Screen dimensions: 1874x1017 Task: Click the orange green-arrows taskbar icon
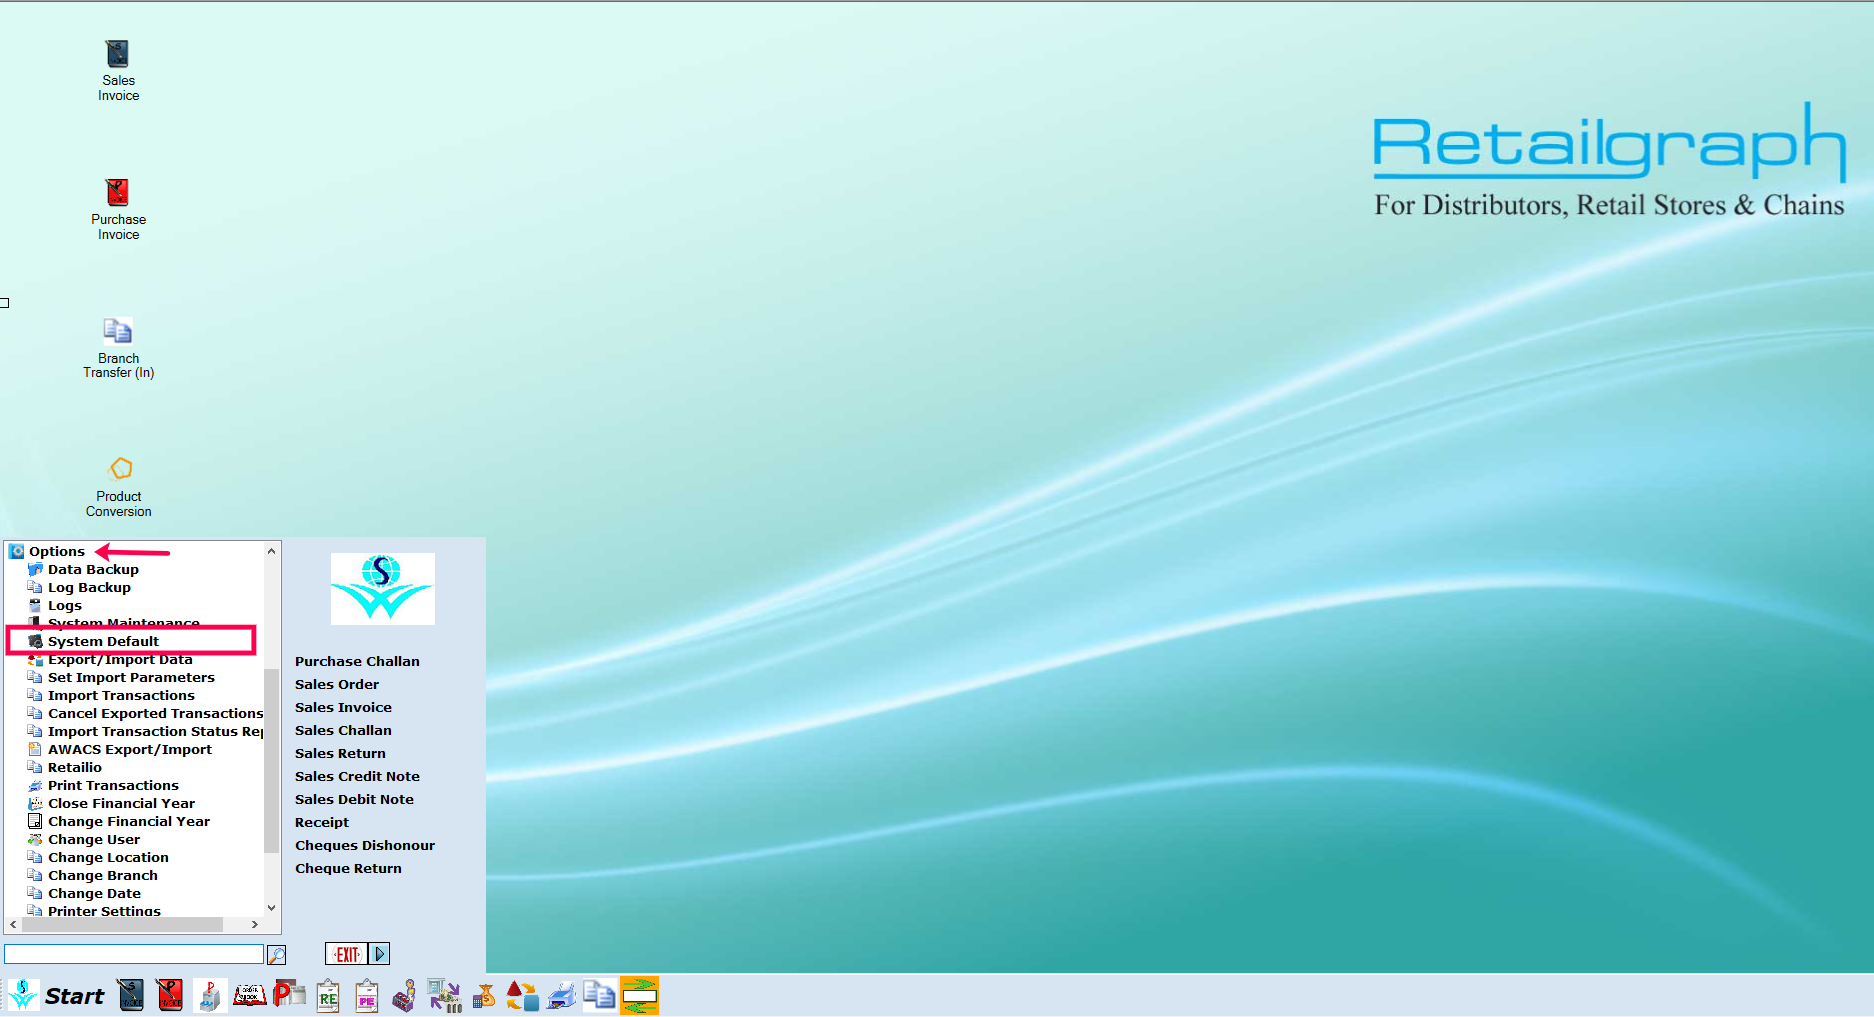(x=639, y=995)
